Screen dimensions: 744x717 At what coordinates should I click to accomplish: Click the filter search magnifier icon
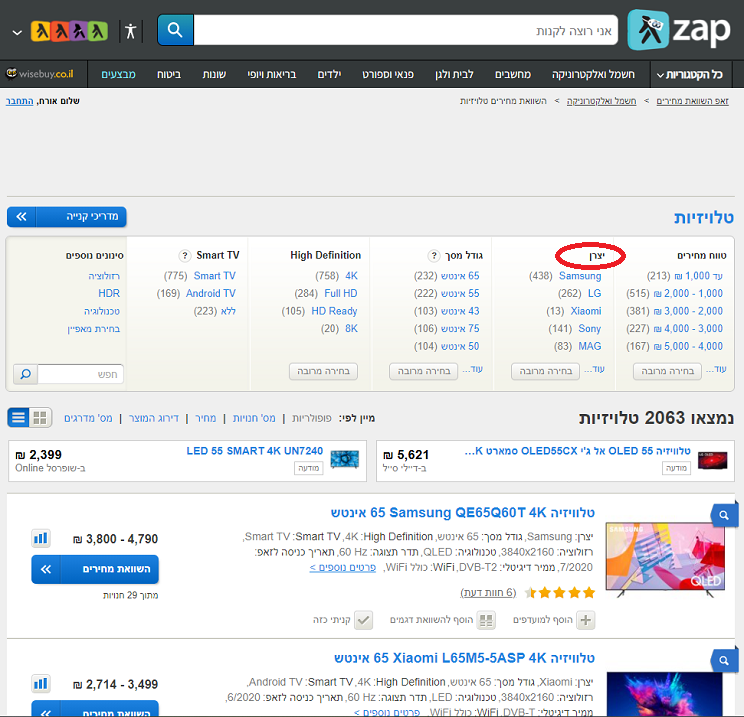25,374
